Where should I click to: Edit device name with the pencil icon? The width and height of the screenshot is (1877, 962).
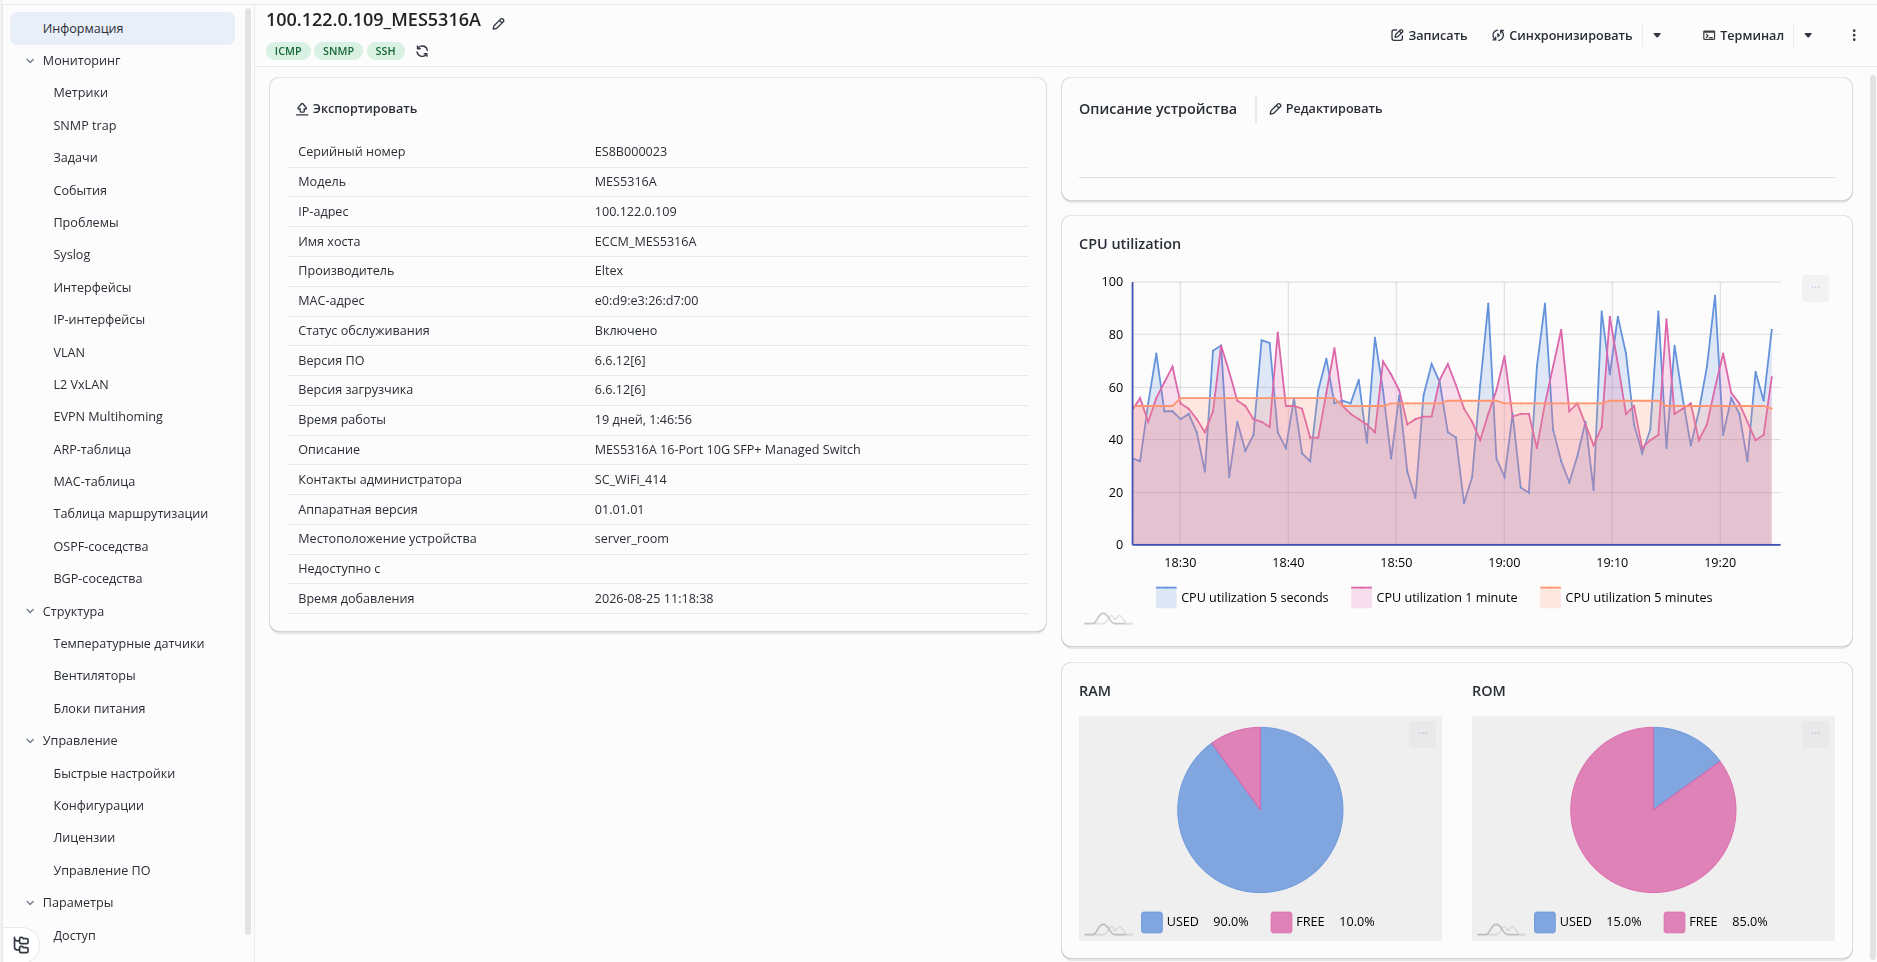point(498,23)
